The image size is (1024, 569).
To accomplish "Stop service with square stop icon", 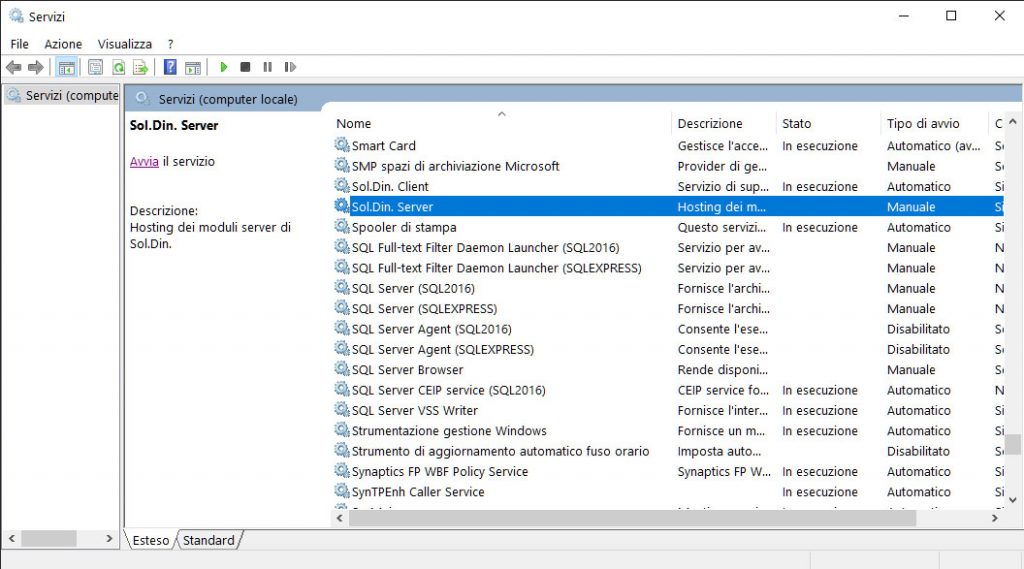I will [x=246, y=67].
